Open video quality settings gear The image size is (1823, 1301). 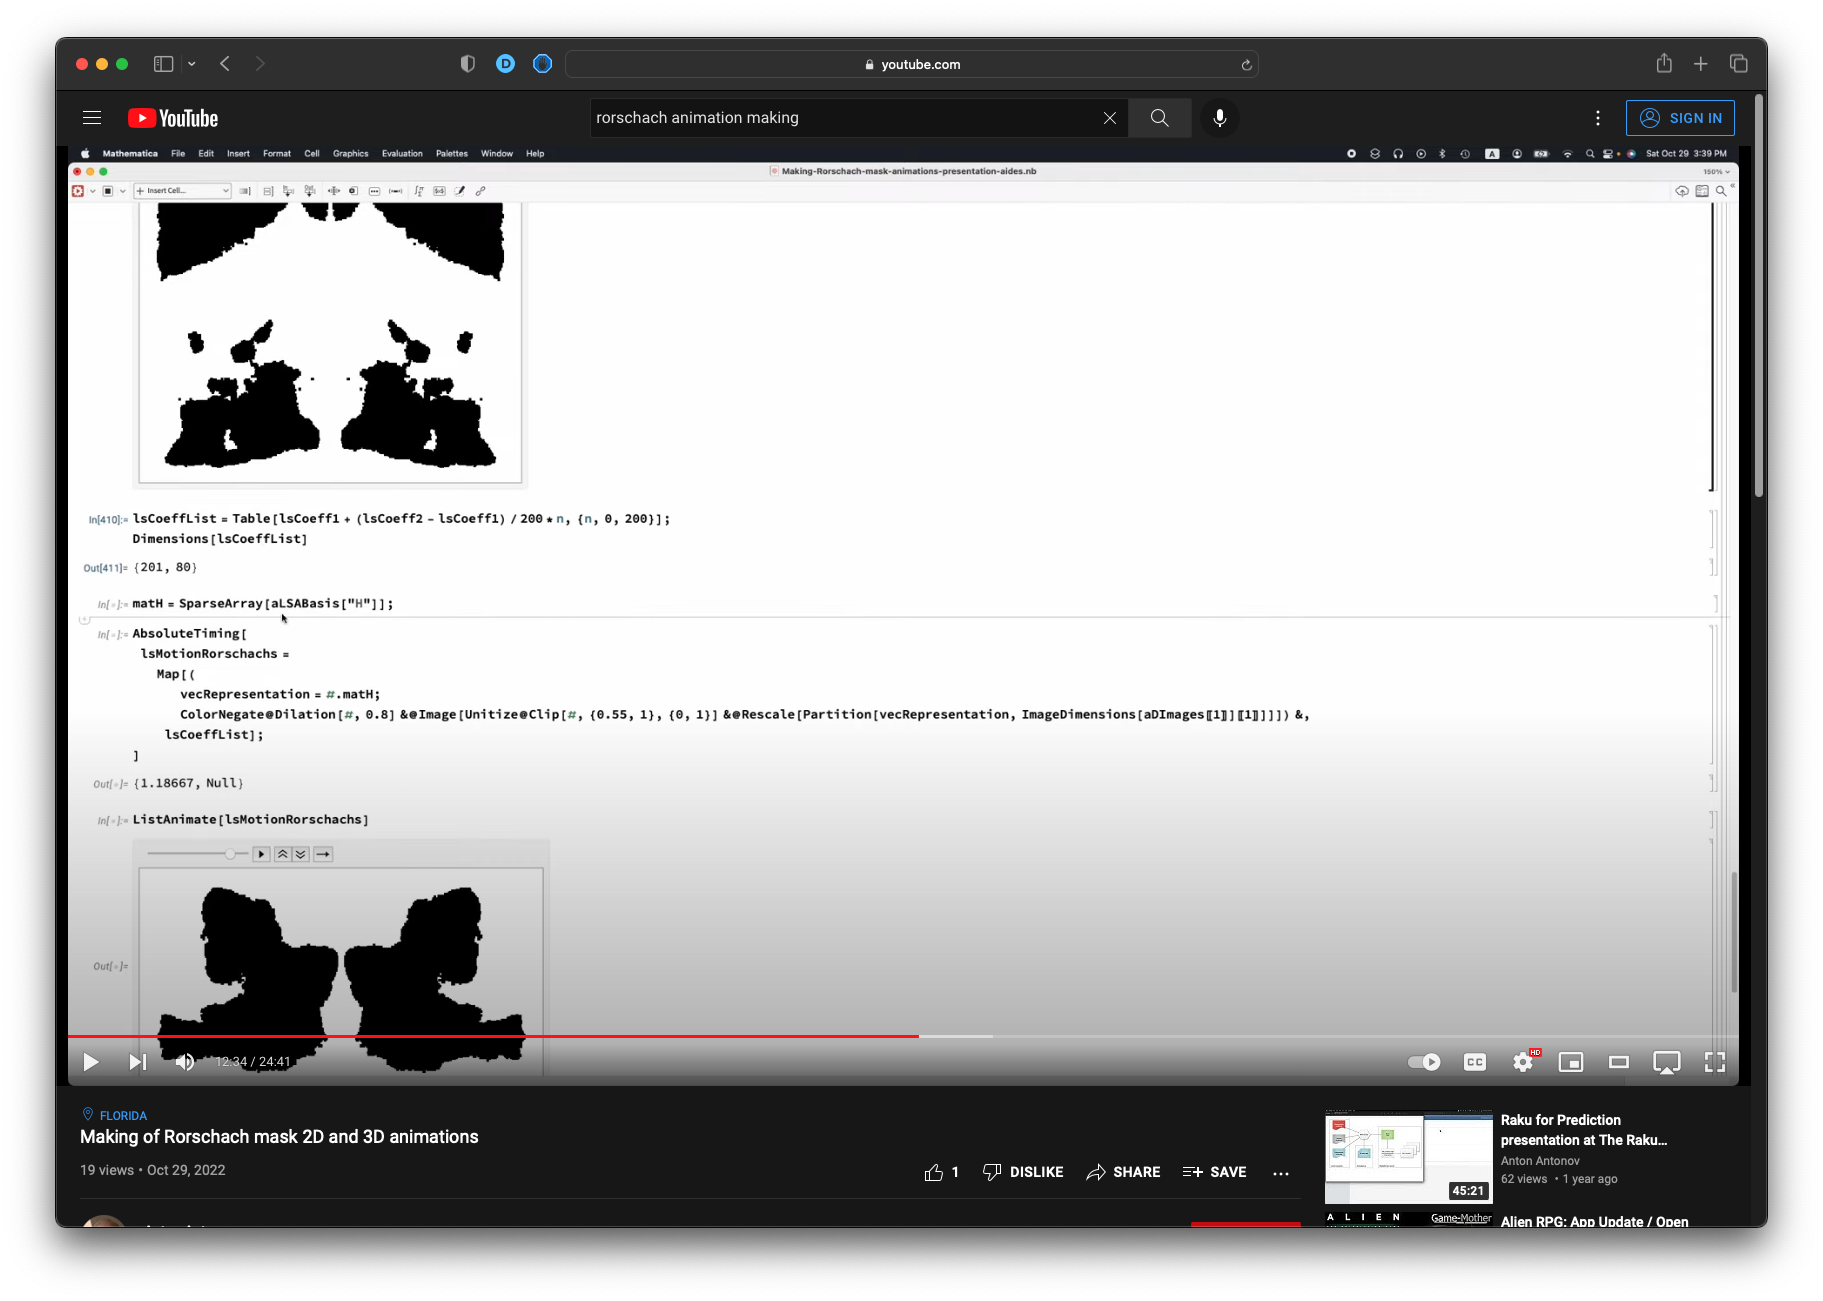coord(1523,1062)
